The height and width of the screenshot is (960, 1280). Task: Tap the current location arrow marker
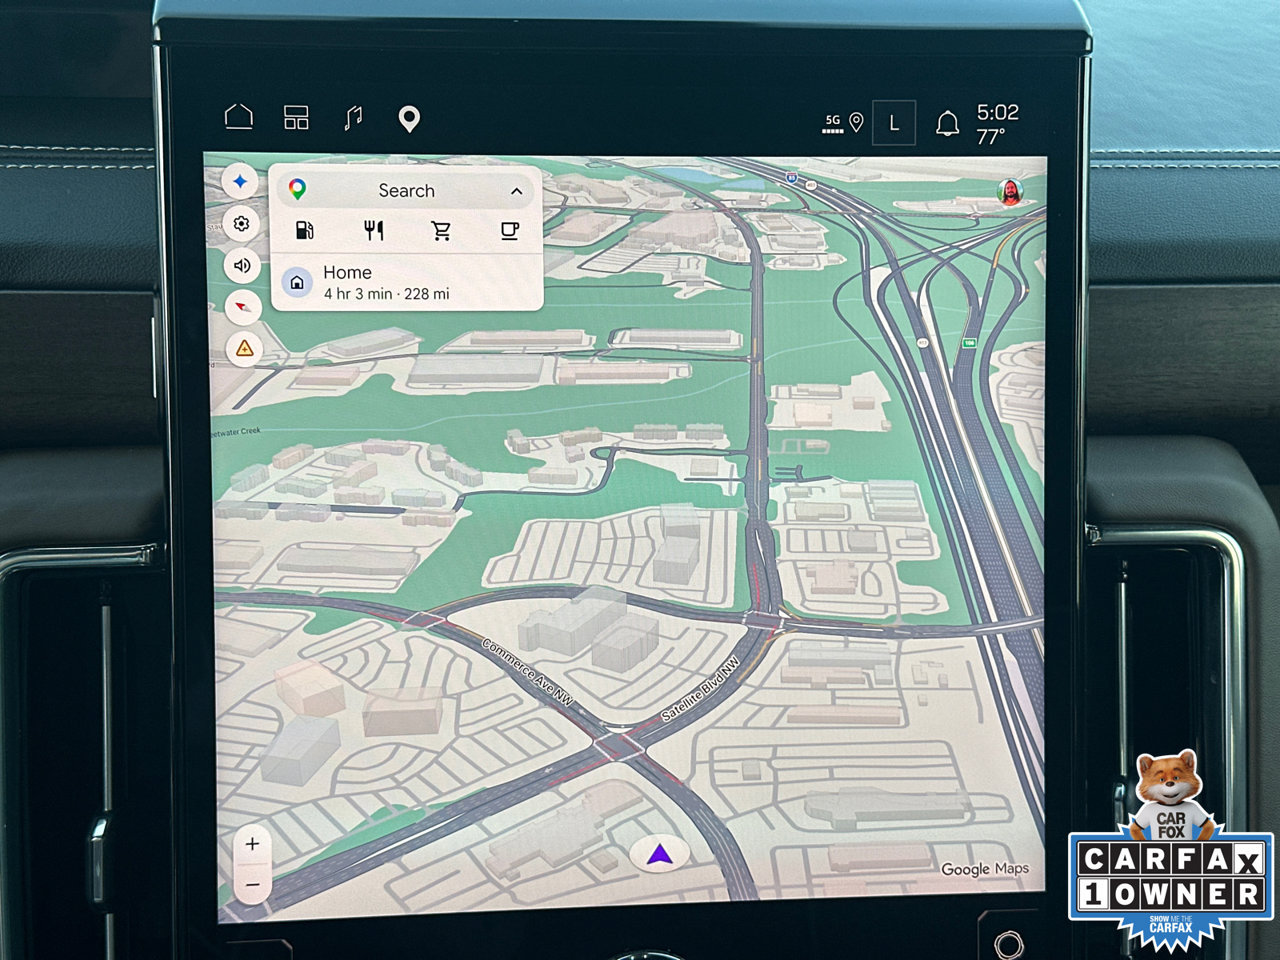tap(659, 855)
